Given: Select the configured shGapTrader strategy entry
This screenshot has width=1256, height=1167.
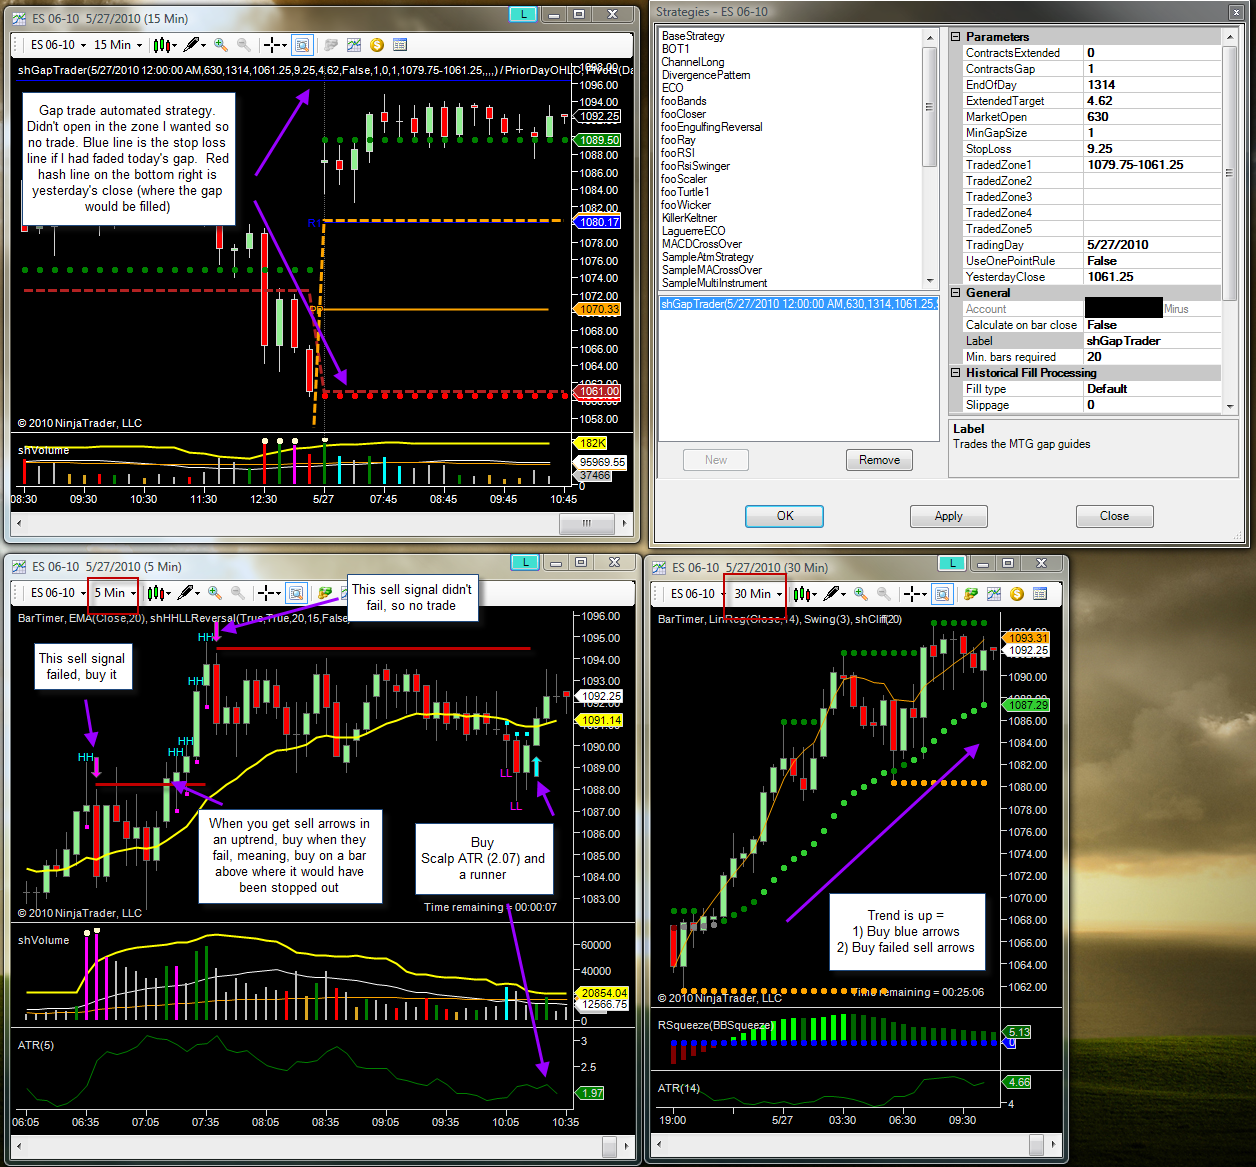Looking at the screenshot, I should coord(798,304).
